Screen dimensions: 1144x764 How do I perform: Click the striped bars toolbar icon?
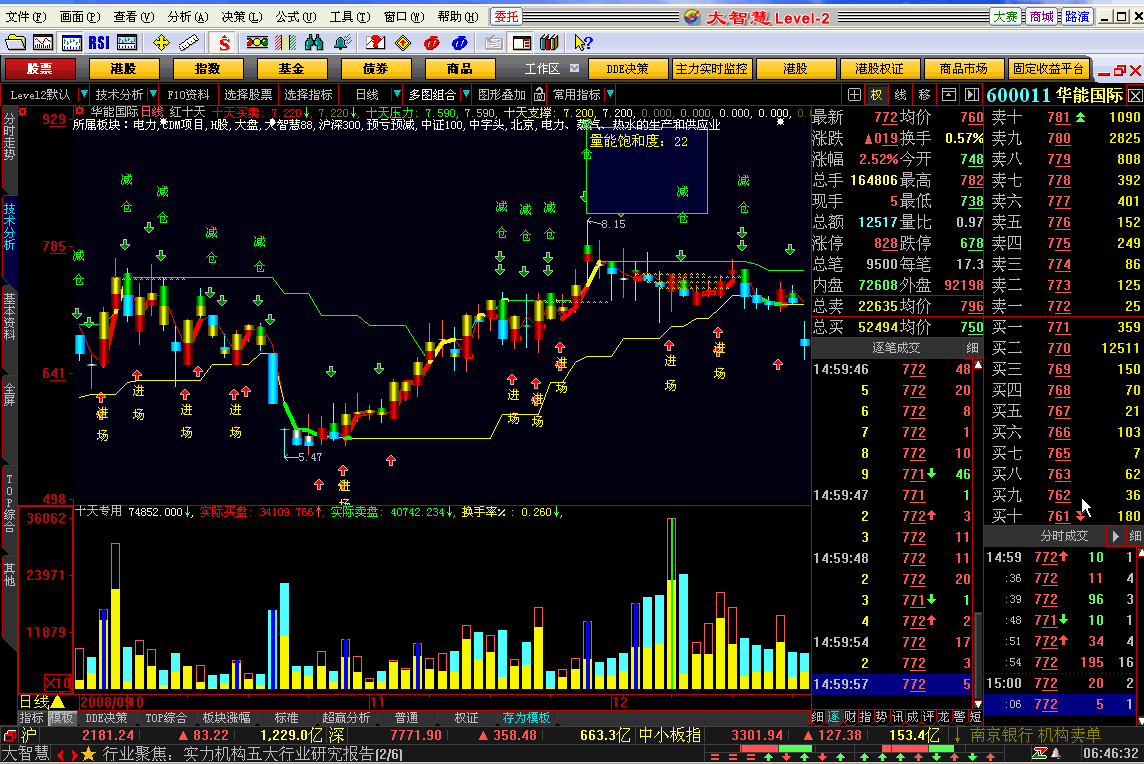coord(285,43)
